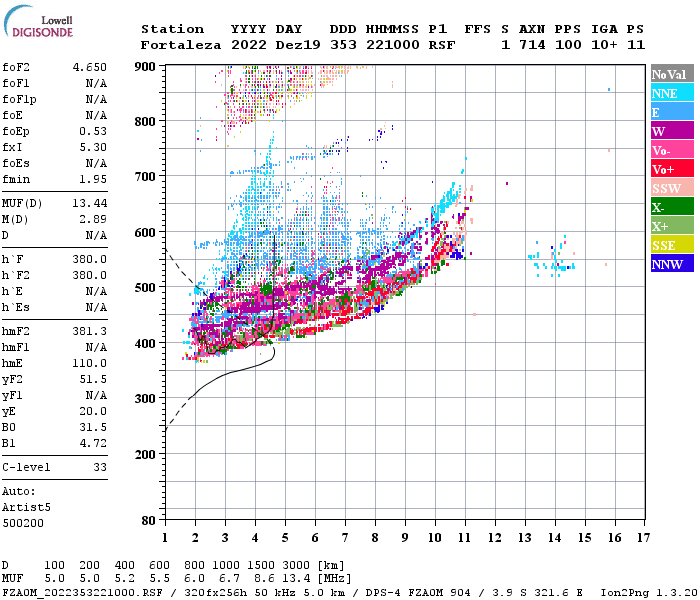Click the IGA value 10+
This screenshot has width=700, height=600.
604,45
